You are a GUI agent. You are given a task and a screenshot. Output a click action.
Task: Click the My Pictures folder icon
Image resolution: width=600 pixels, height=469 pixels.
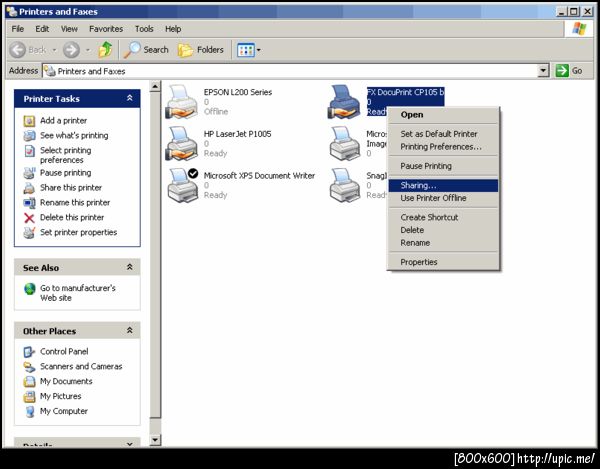pos(29,397)
